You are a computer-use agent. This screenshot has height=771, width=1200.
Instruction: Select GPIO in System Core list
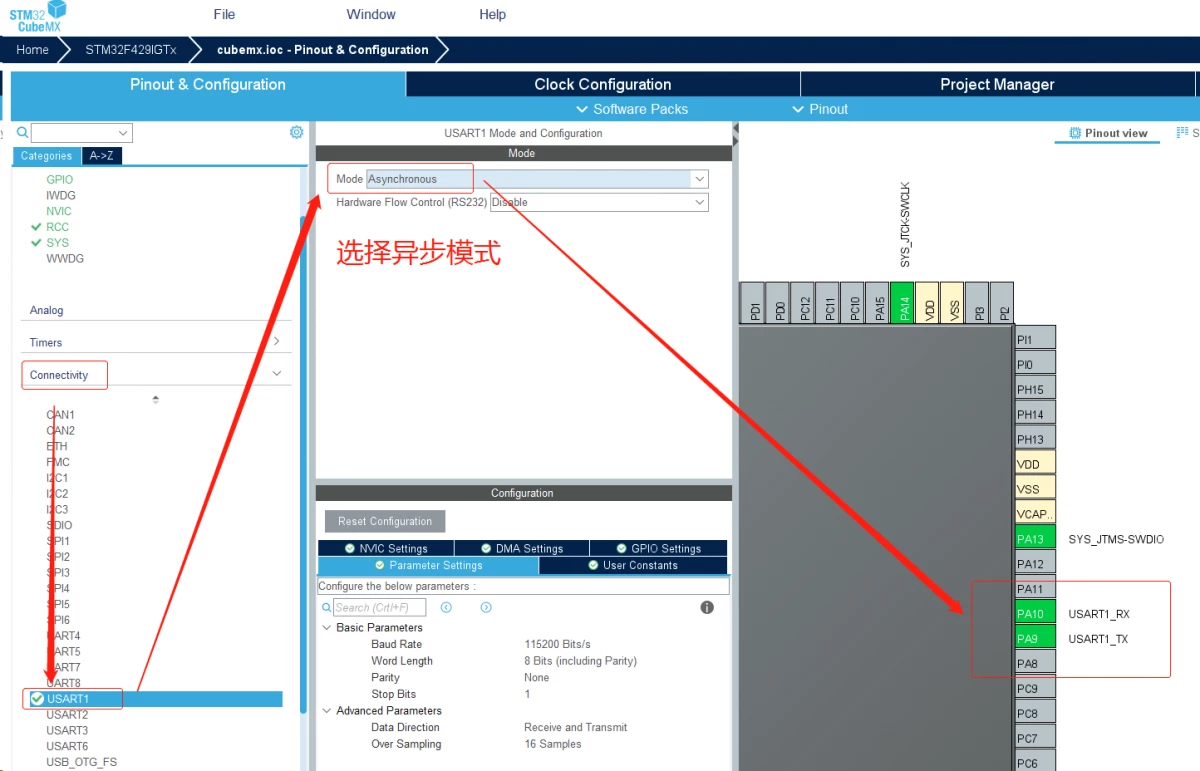point(59,180)
